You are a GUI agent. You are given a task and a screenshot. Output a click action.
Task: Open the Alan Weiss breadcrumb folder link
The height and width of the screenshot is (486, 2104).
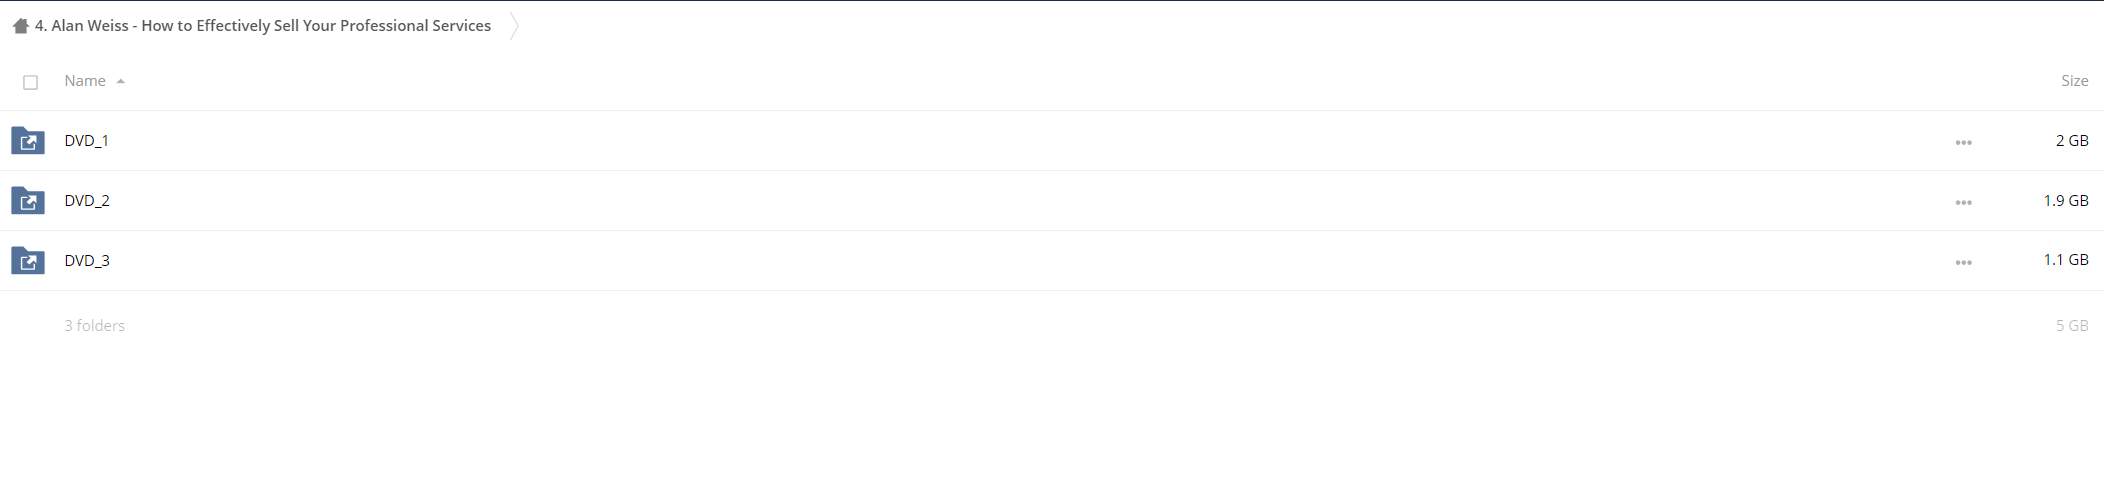tap(263, 26)
